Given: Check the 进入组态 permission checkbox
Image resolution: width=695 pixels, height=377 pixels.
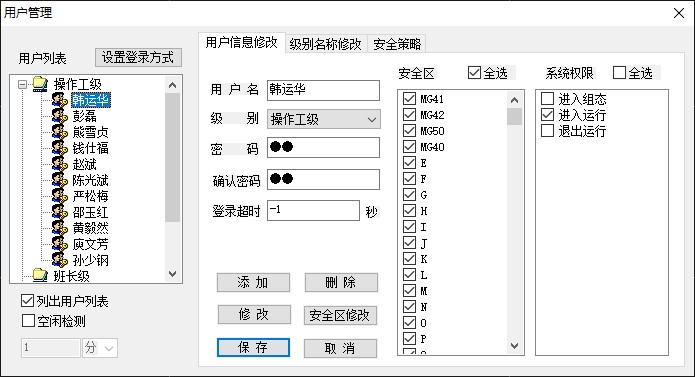Looking at the screenshot, I should pyautogui.click(x=548, y=98).
